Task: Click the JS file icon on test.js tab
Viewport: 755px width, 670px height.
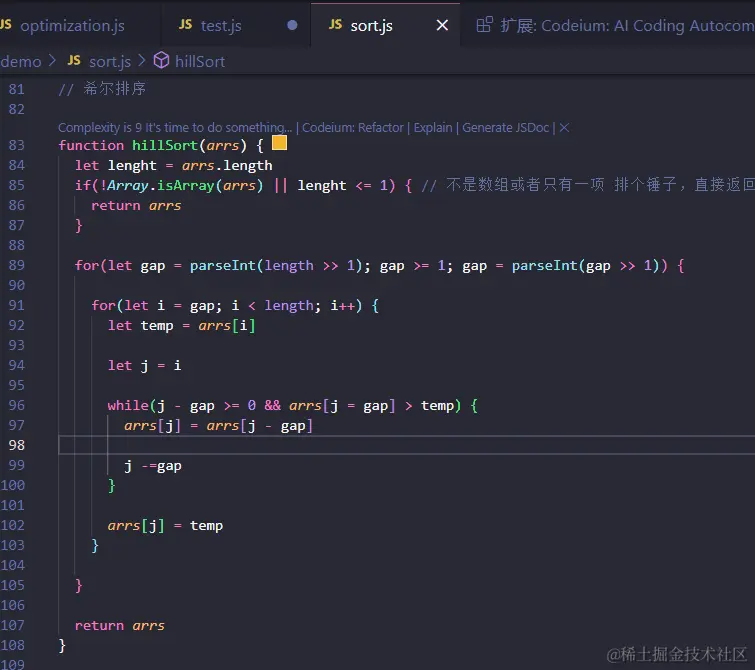Action: click(185, 25)
